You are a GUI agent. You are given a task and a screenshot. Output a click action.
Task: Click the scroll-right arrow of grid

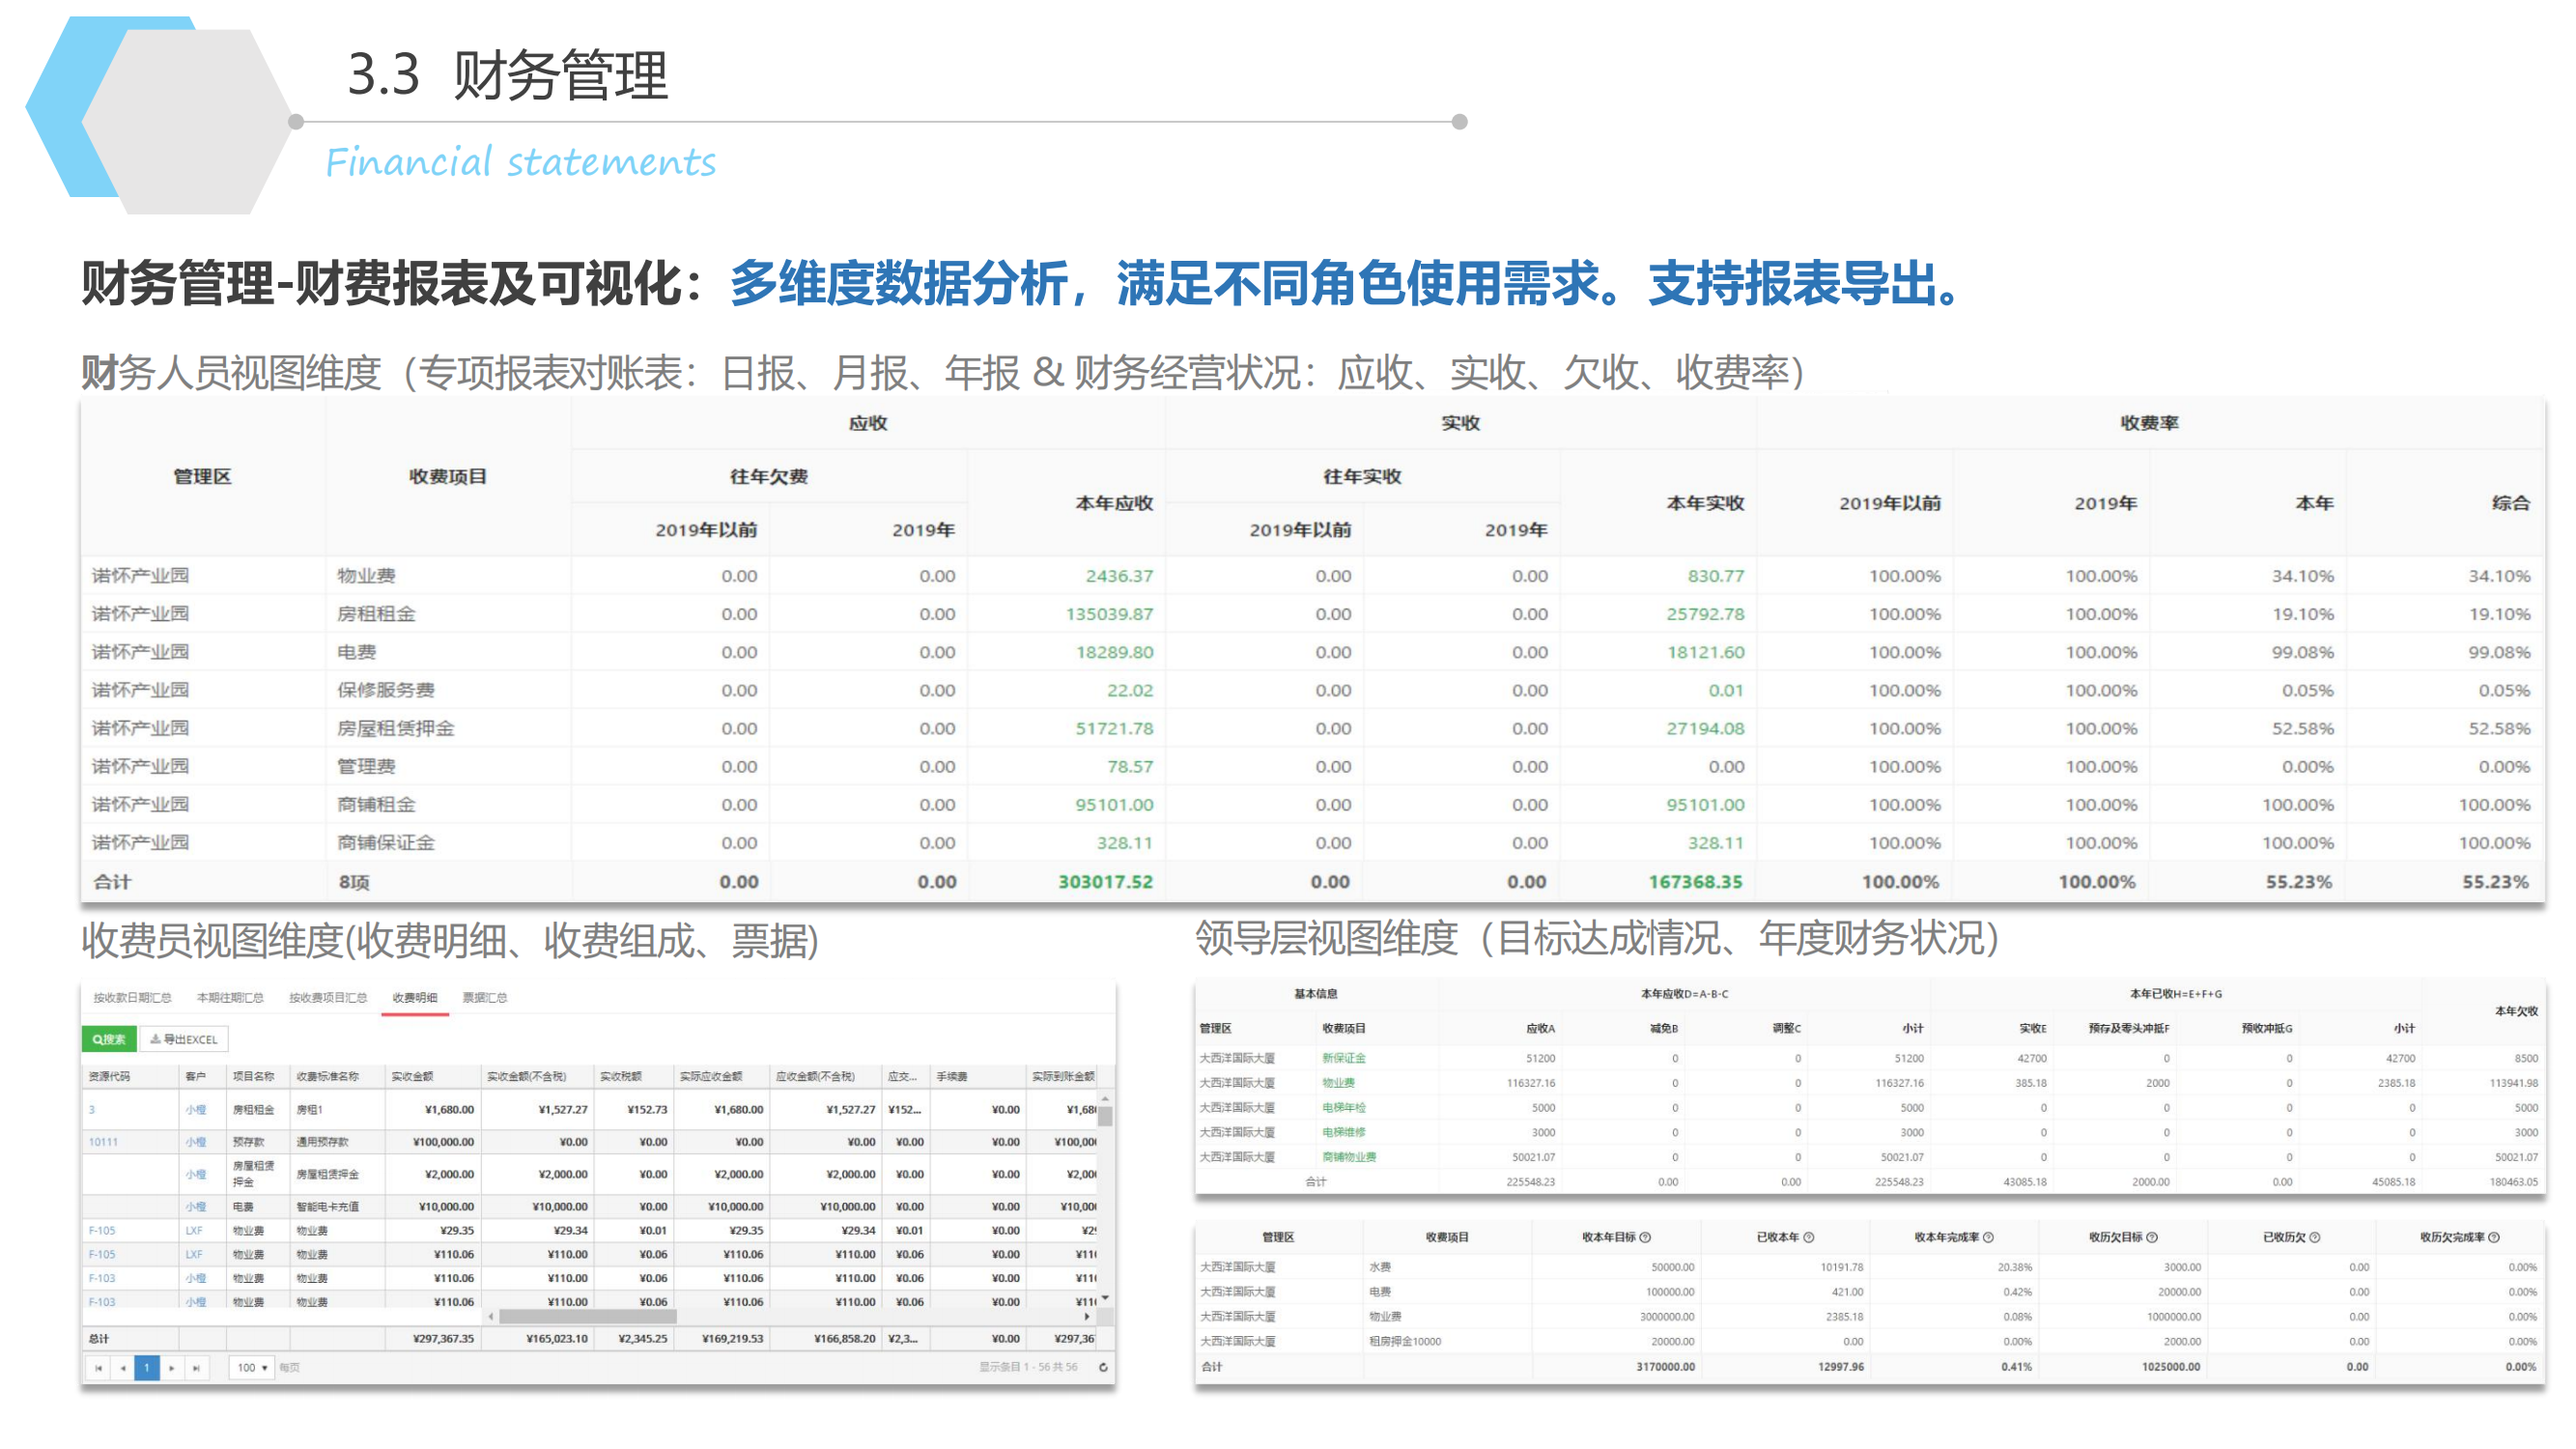pyautogui.click(x=1087, y=1317)
